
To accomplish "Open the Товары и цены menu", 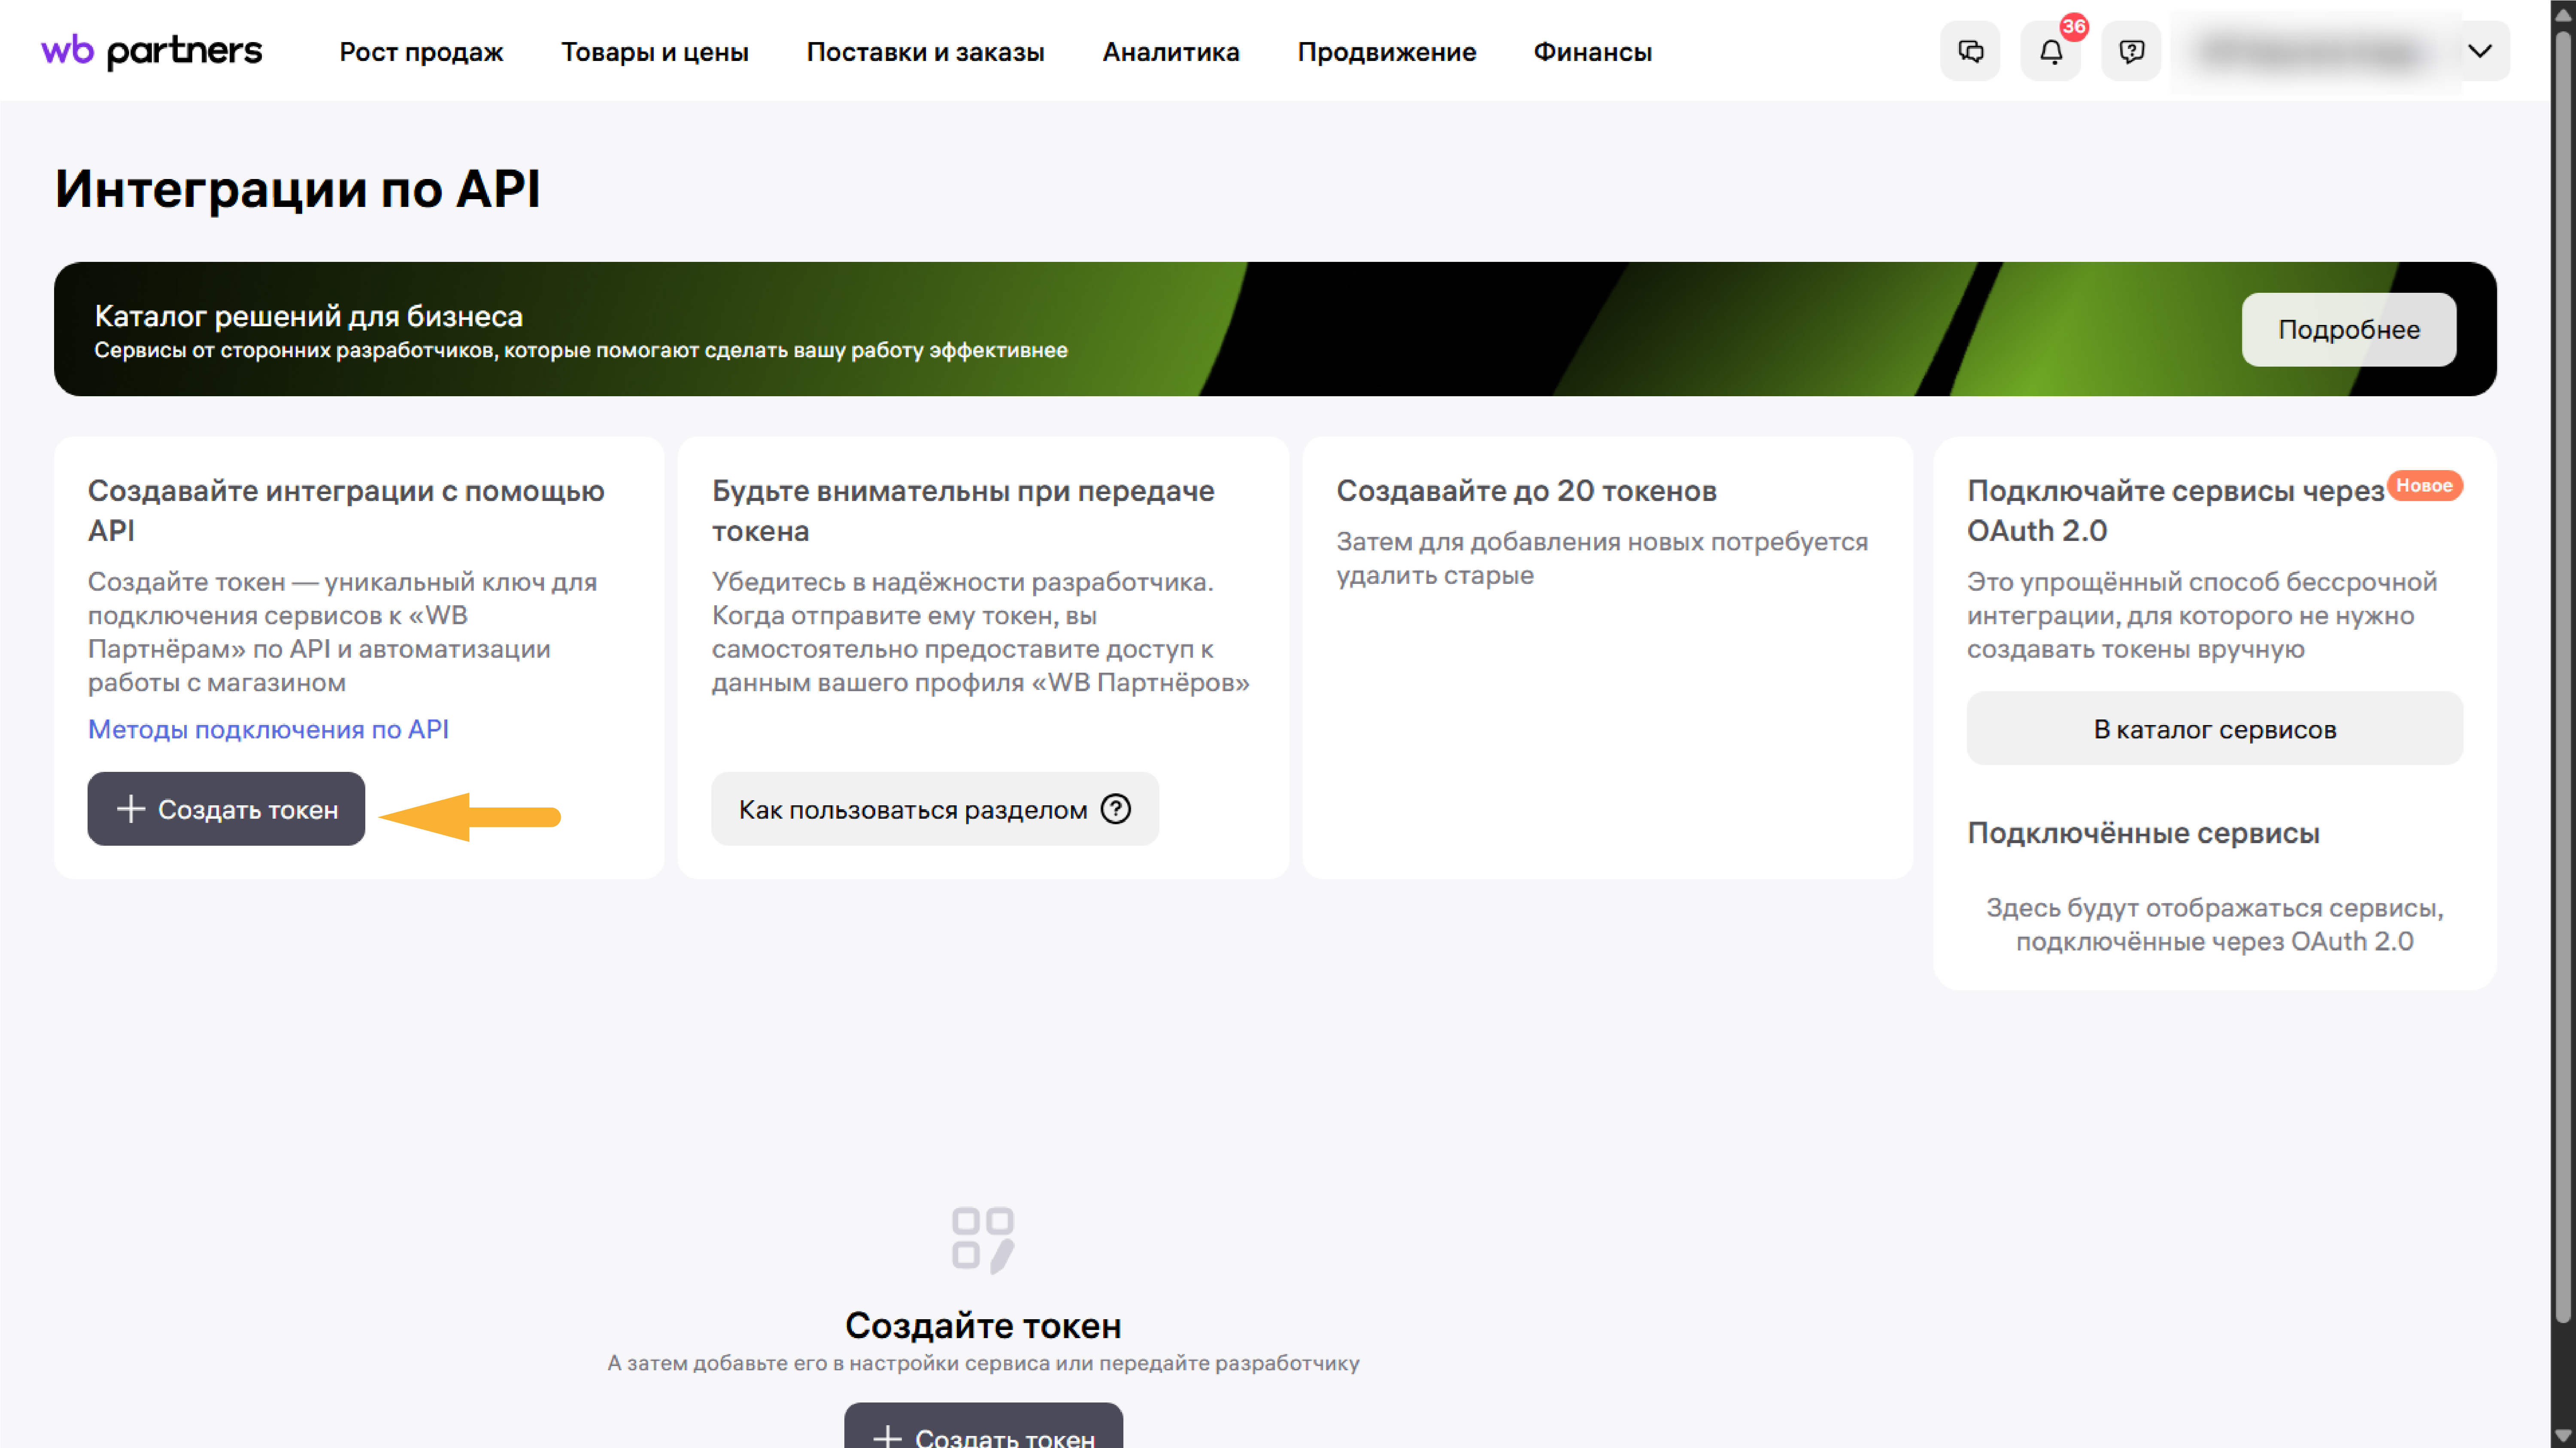I will pos(656,52).
